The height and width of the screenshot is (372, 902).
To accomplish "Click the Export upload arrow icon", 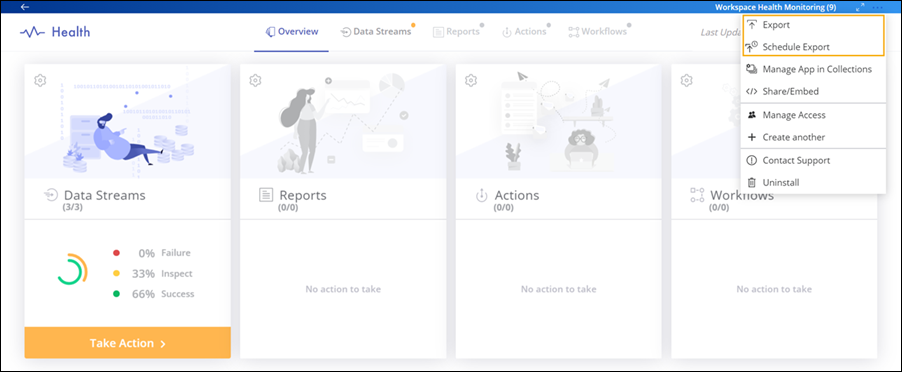I will click(x=751, y=25).
